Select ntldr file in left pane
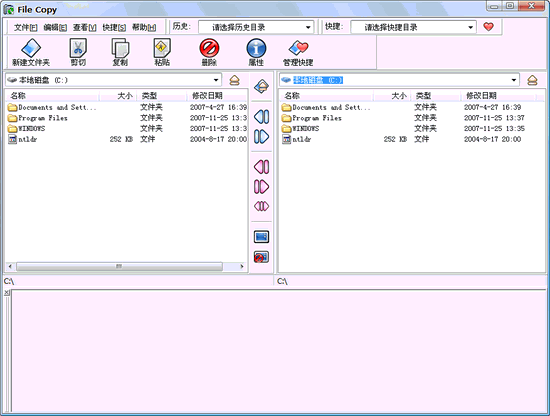This screenshot has height=416, width=550. [x=22, y=139]
